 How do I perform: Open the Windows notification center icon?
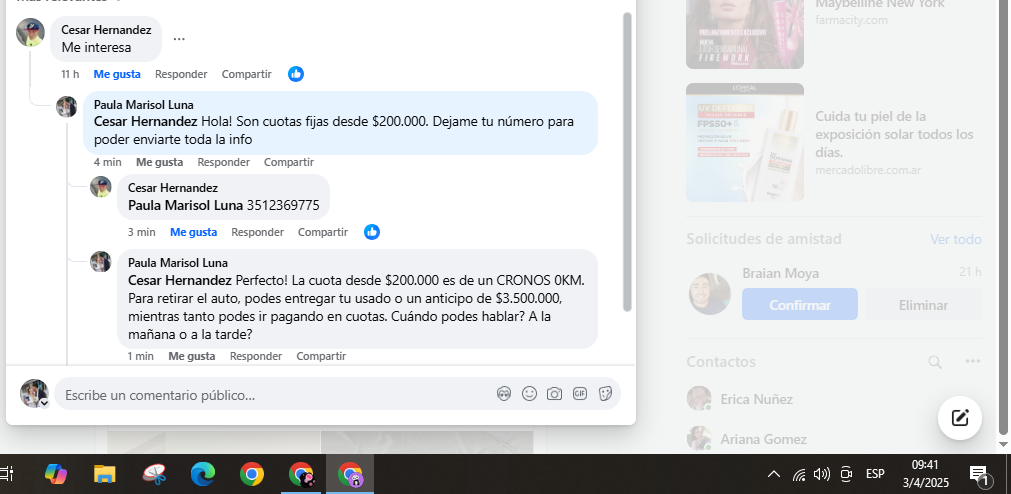979,475
